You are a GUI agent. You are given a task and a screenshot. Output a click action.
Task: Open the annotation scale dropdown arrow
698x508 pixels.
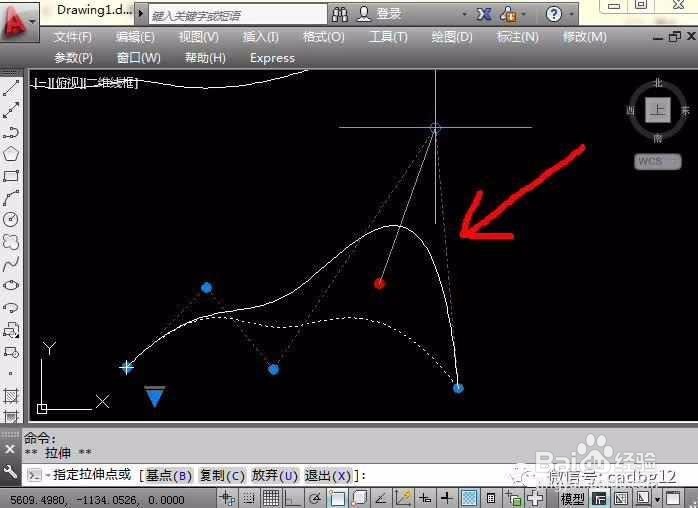(657, 500)
